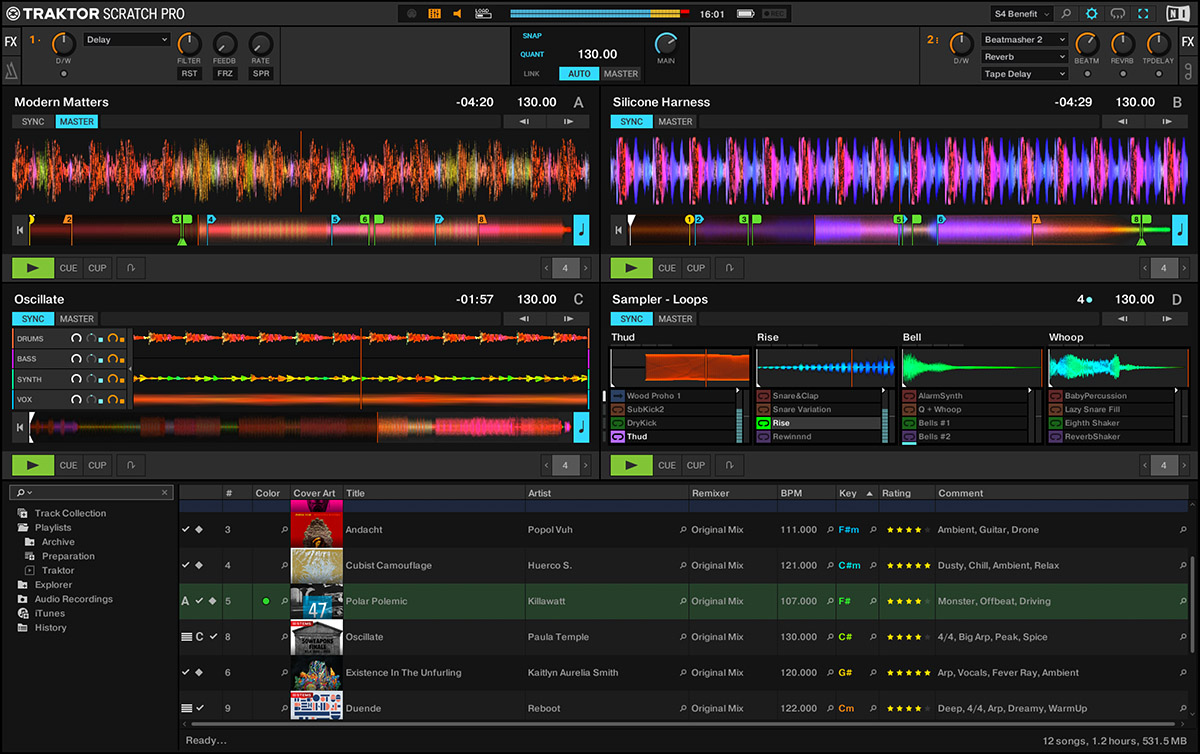Click the MASTER button on Deck C

click(76, 319)
